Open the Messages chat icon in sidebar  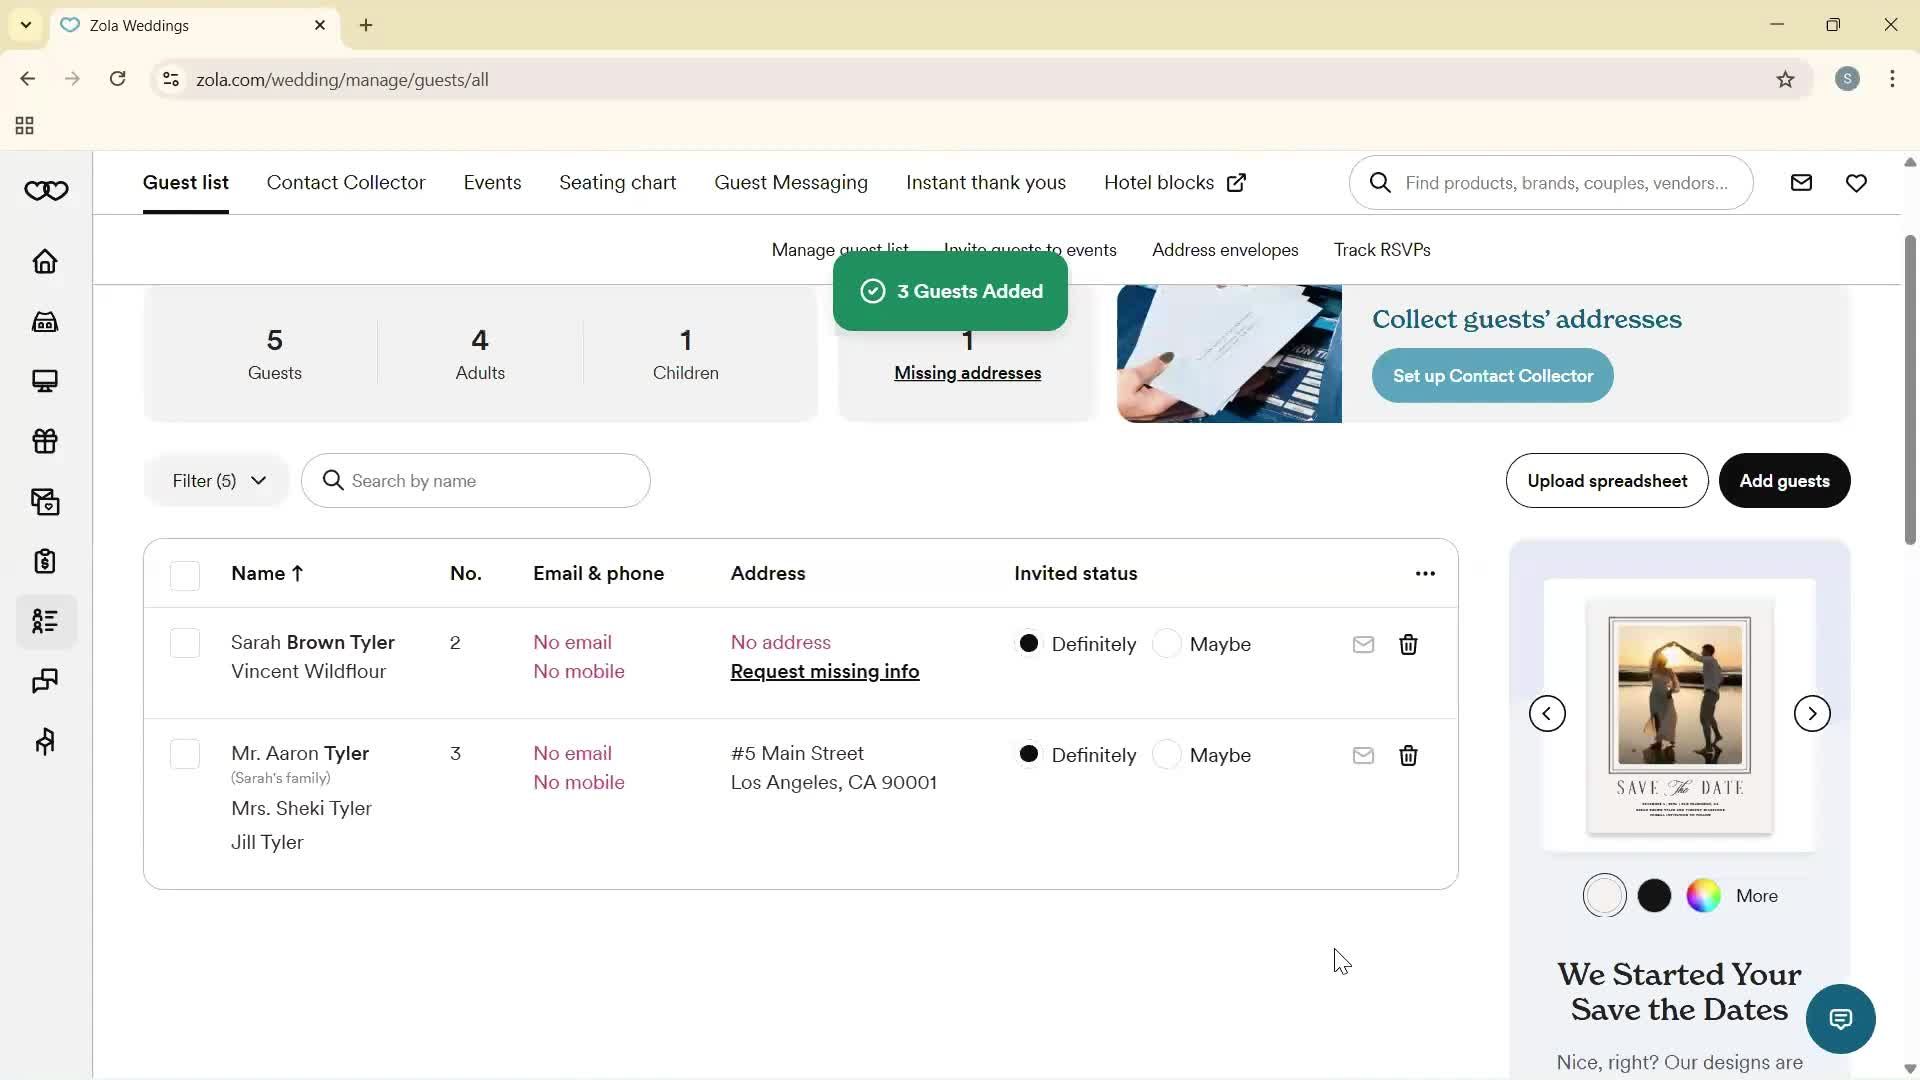click(x=44, y=681)
